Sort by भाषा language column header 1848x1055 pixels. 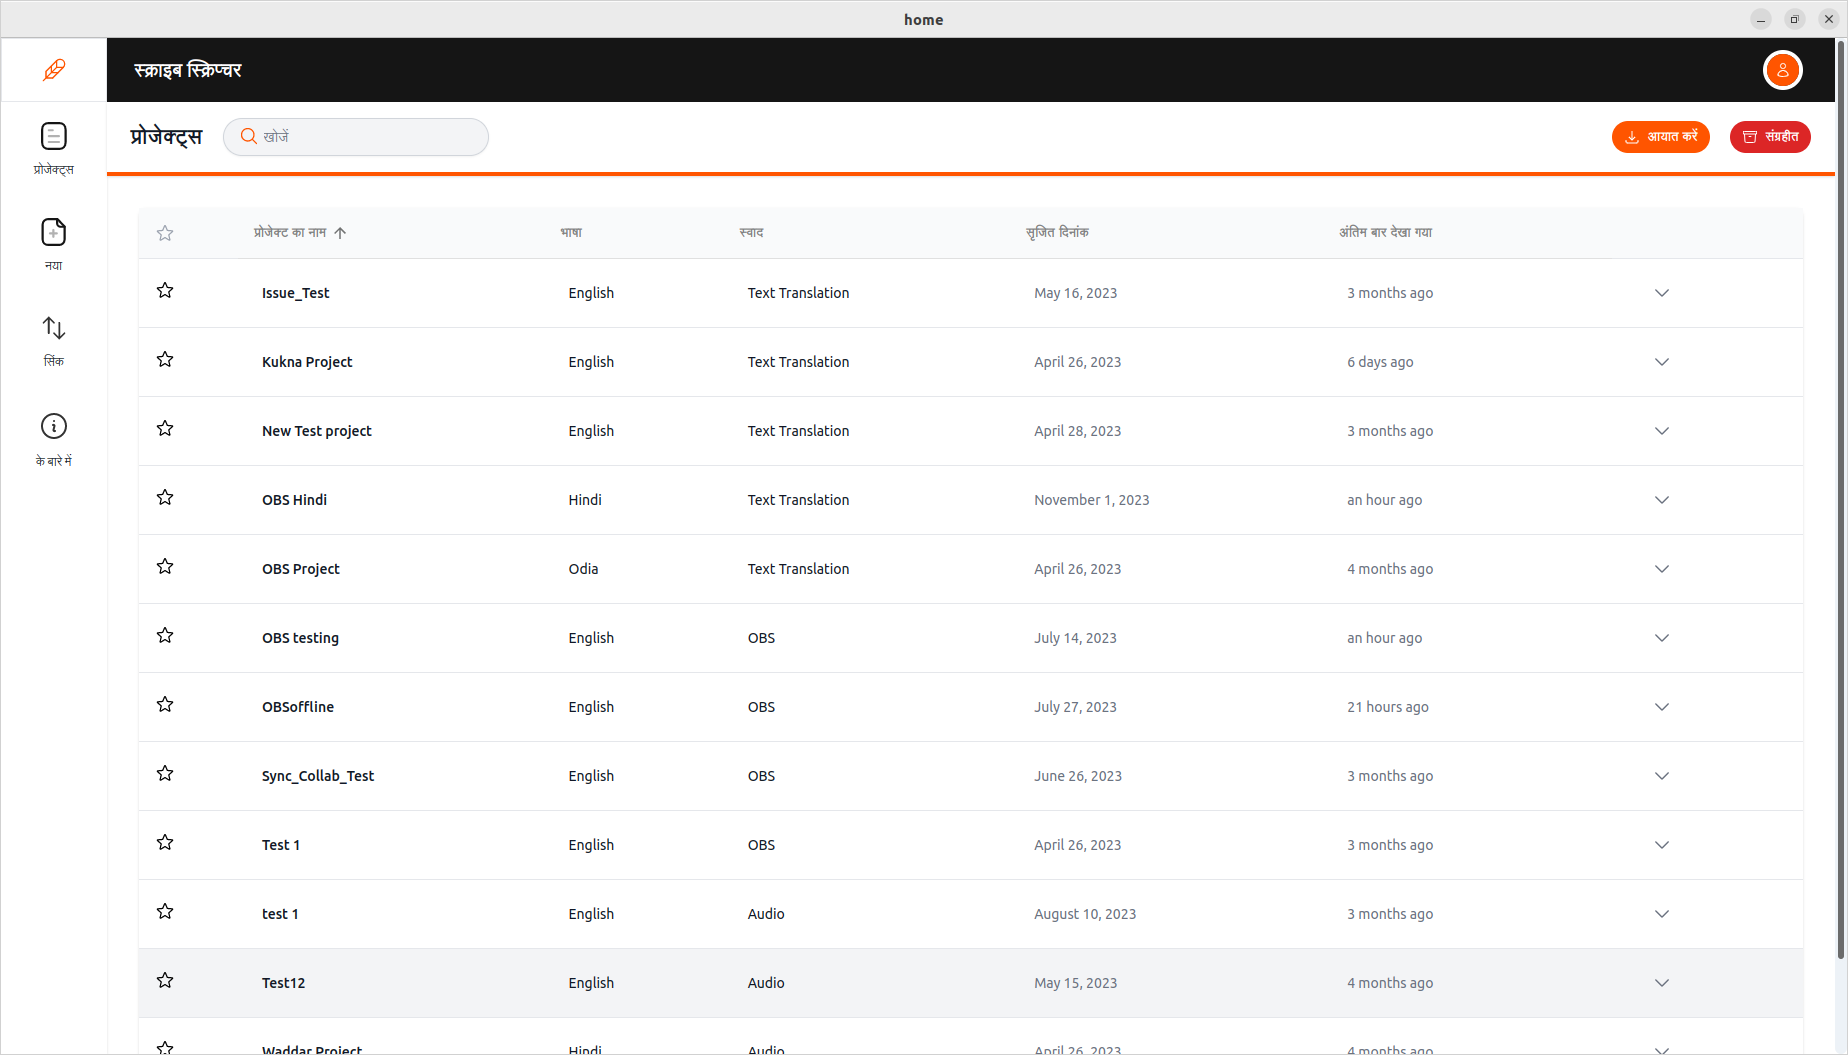tap(571, 233)
